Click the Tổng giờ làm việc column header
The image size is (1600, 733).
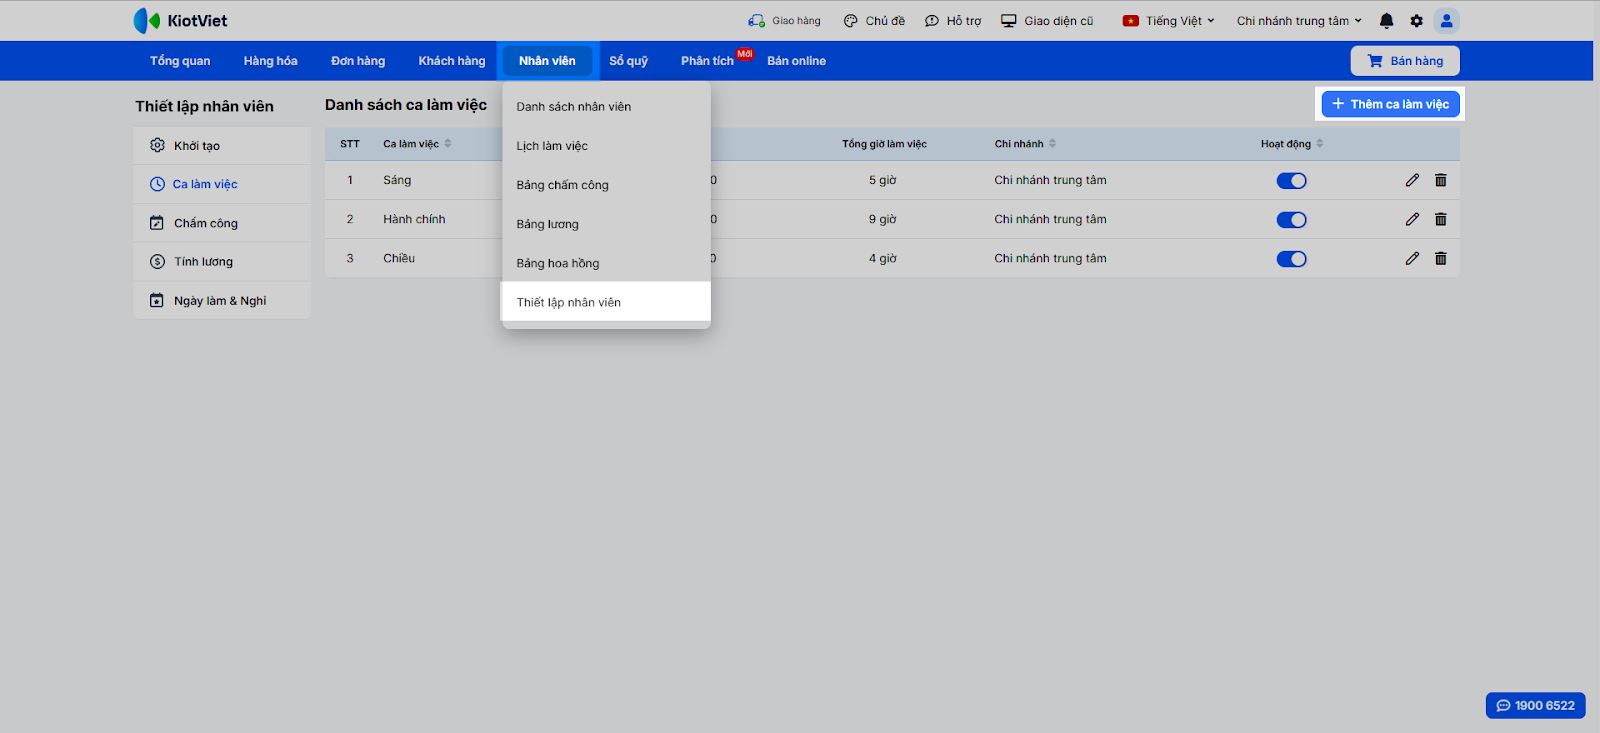pyautogui.click(x=884, y=144)
